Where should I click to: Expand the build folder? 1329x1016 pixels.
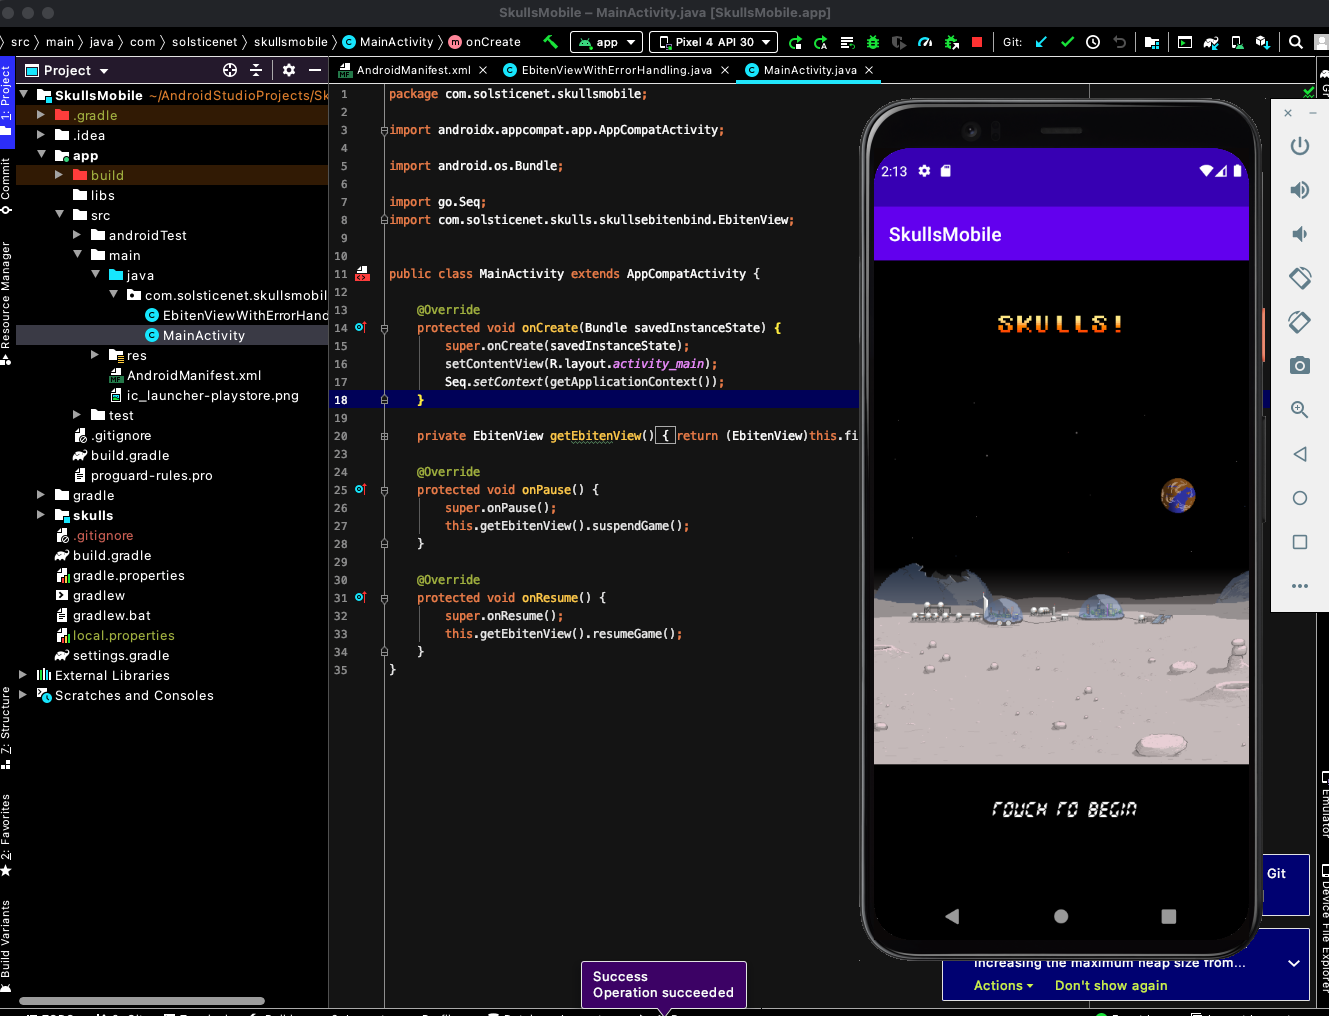pyautogui.click(x=59, y=175)
